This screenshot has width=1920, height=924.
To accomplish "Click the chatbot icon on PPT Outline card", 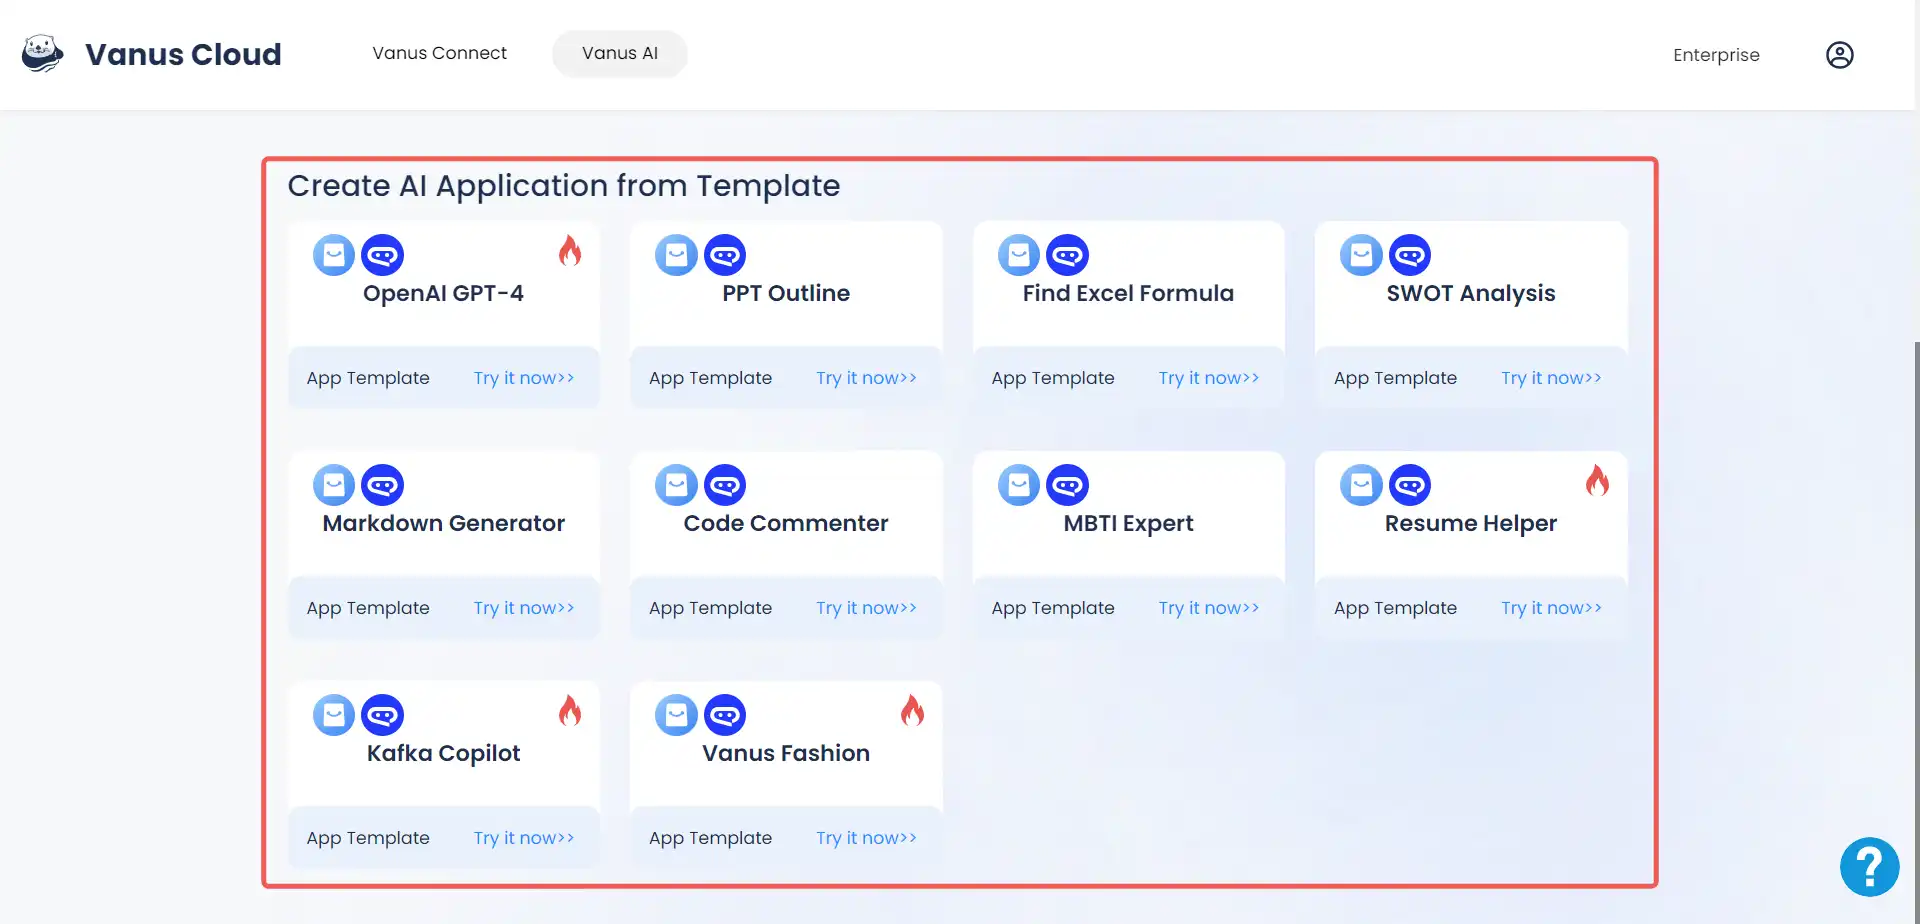I will 725,255.
